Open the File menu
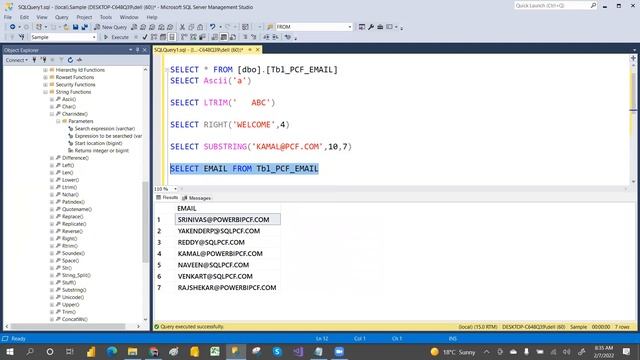 pos(8,17)
